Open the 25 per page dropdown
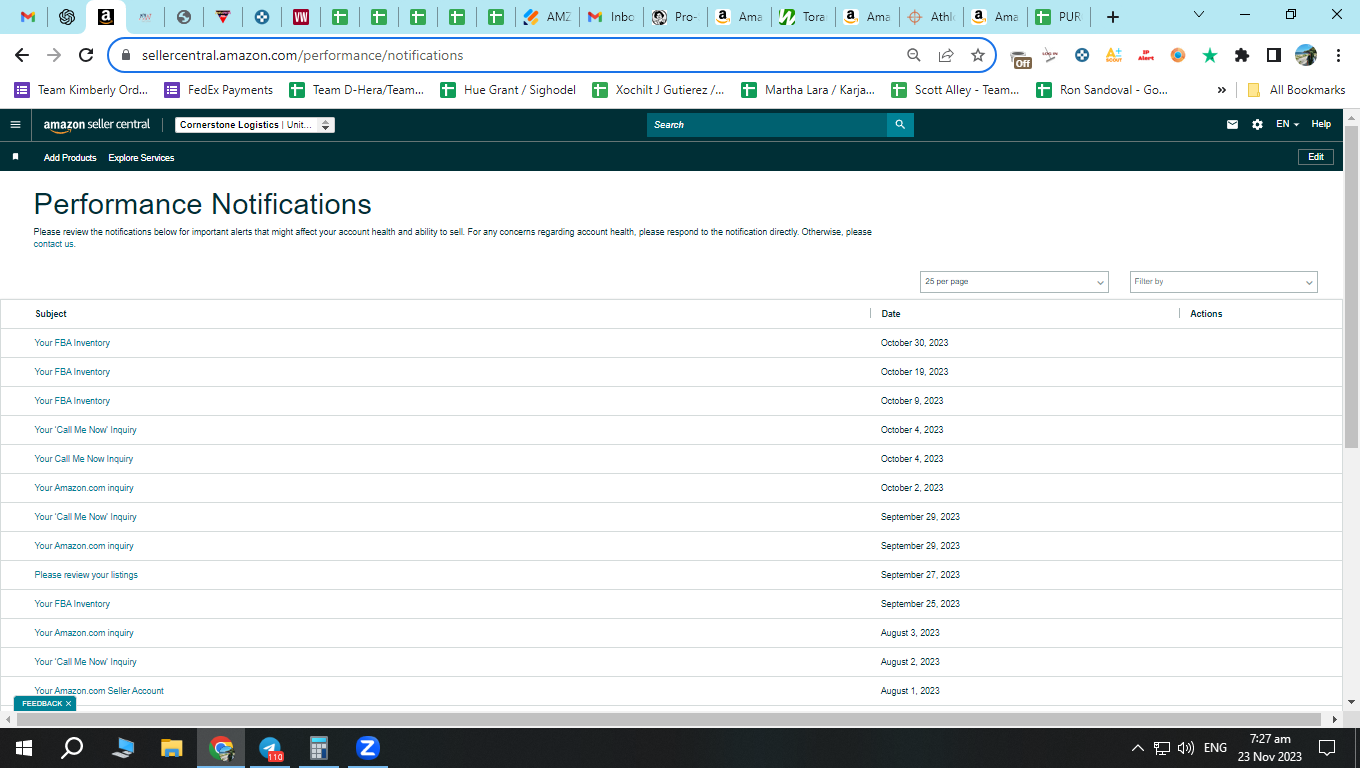Screen dimensions: 1360x768 pyautogui.click(x=1014, y=282)
